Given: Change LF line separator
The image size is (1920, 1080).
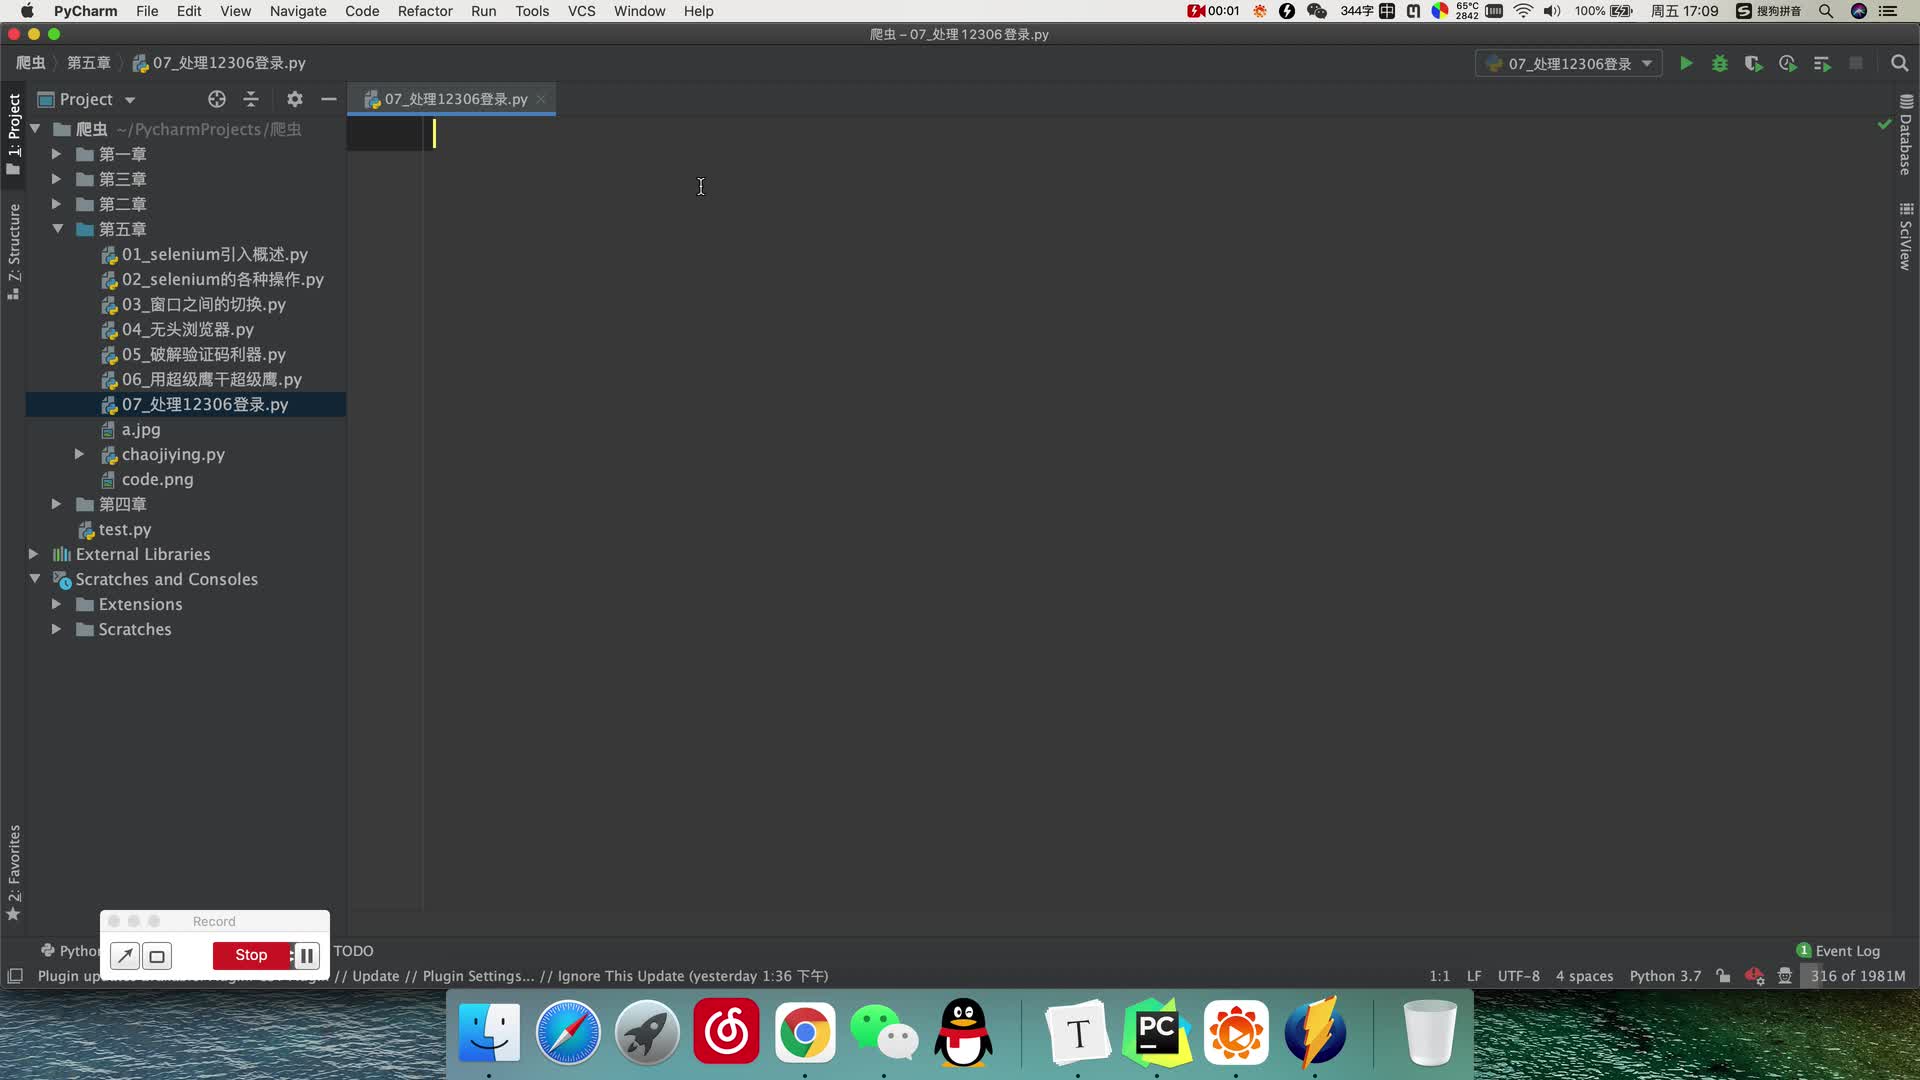Looking at the screenshot, I should pos(1474,976).
